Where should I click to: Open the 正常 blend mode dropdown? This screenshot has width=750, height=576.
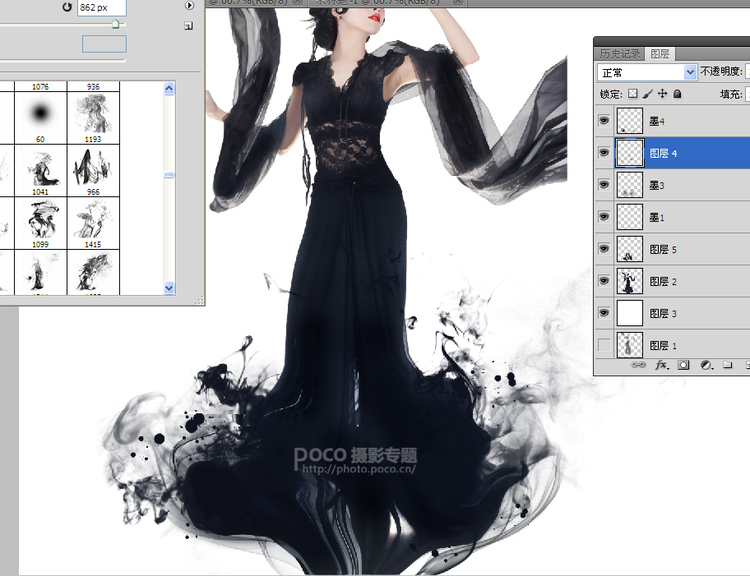point(646,72)
